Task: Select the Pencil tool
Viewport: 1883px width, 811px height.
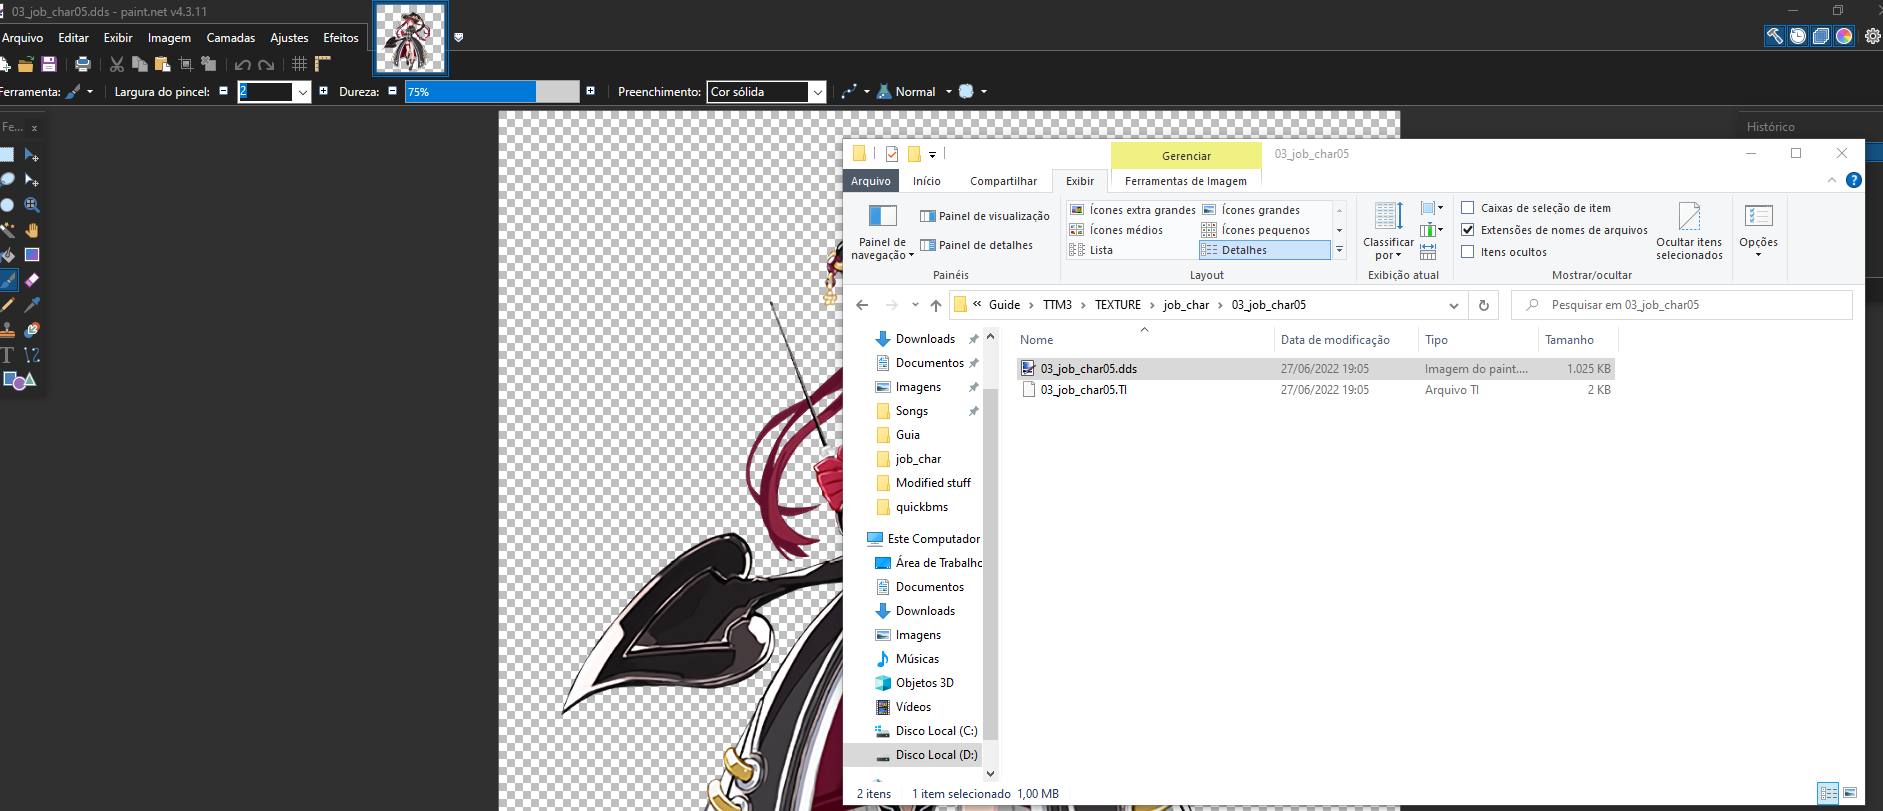Action: (8, 305)
